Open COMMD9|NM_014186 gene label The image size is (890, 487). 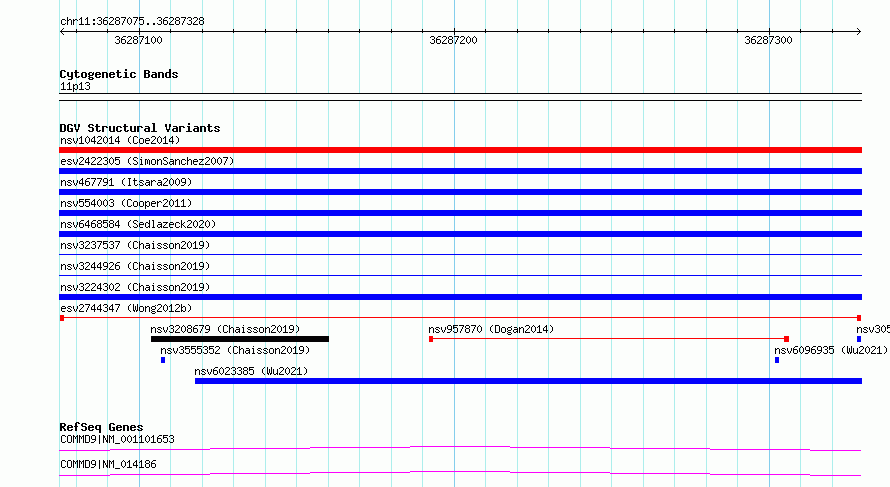108,464
